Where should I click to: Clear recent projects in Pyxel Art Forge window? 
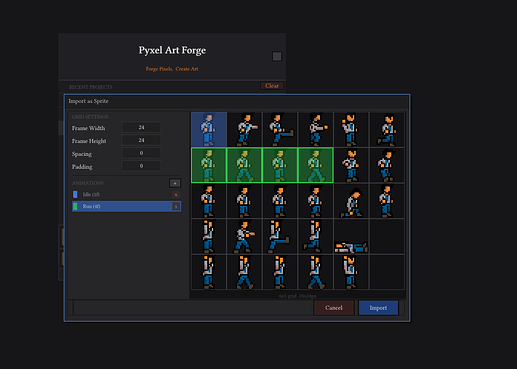(272, 86)
